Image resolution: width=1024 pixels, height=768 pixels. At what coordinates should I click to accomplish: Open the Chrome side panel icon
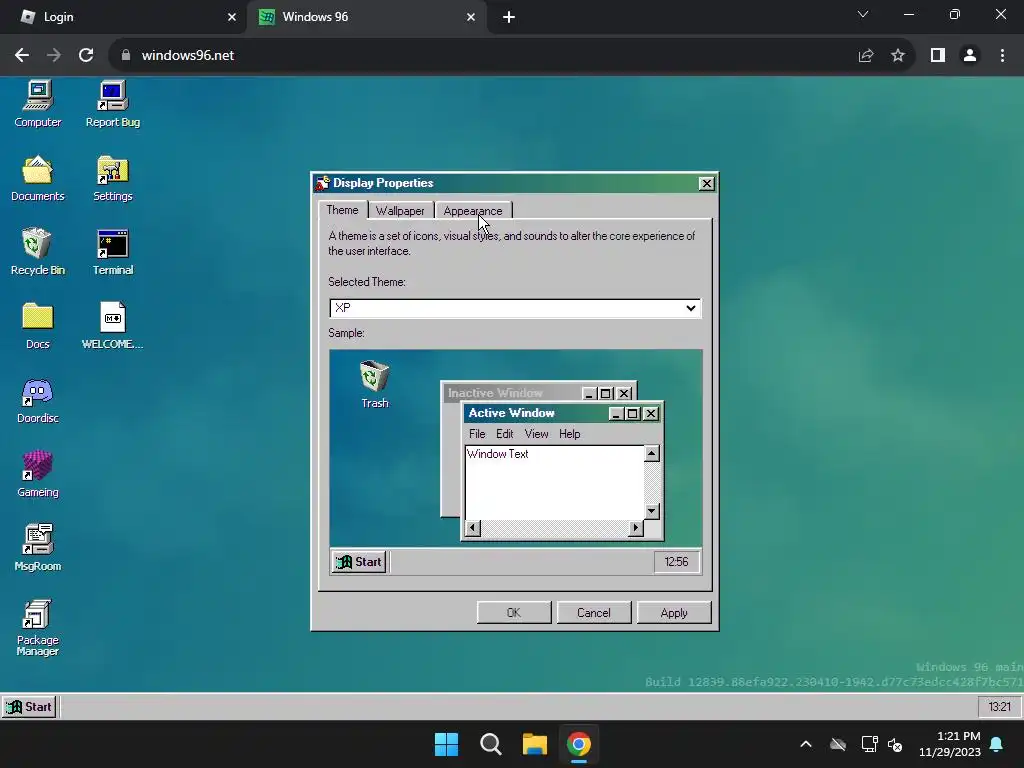tap(938, 56)
